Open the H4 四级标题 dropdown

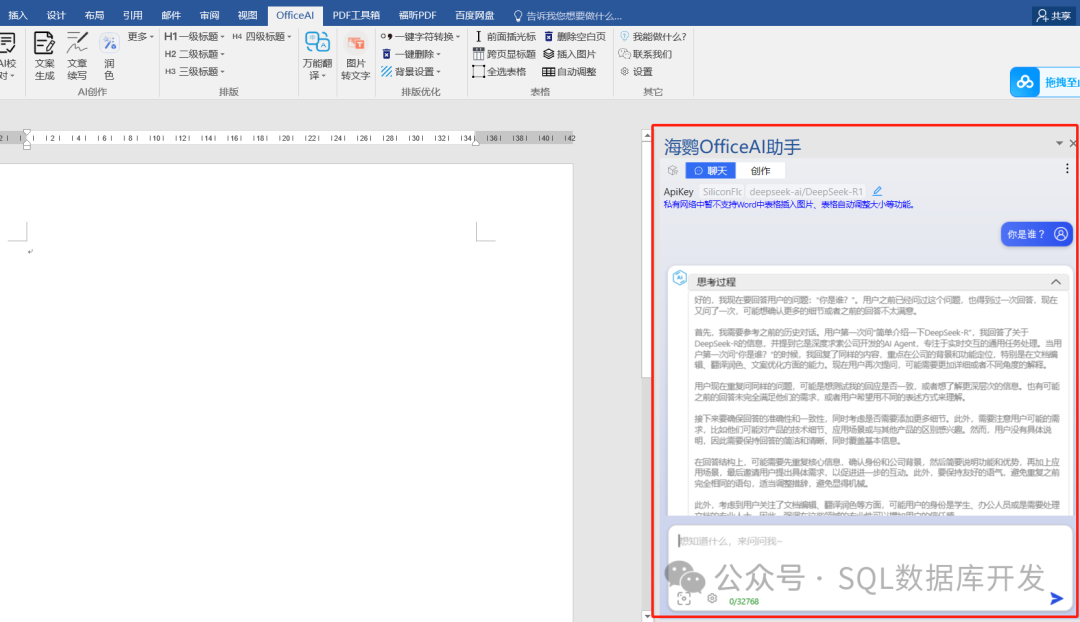262,37
